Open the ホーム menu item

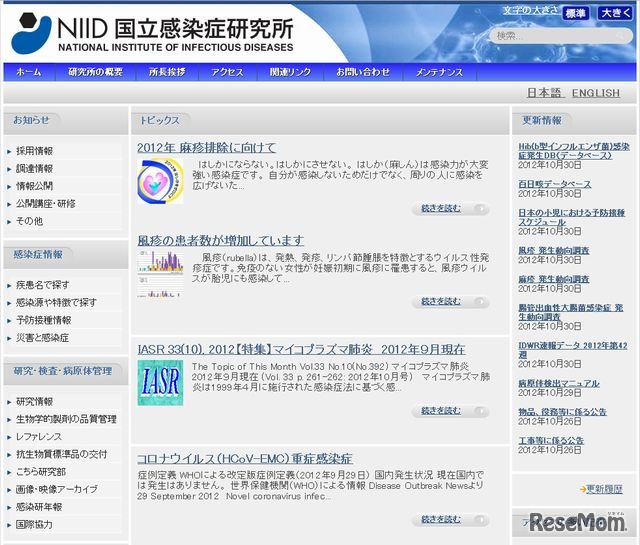[29, 72]
